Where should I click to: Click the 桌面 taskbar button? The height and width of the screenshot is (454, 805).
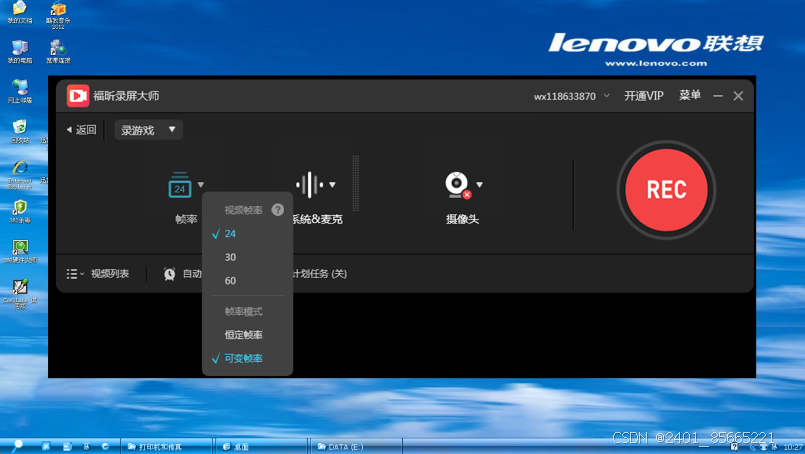261,447
